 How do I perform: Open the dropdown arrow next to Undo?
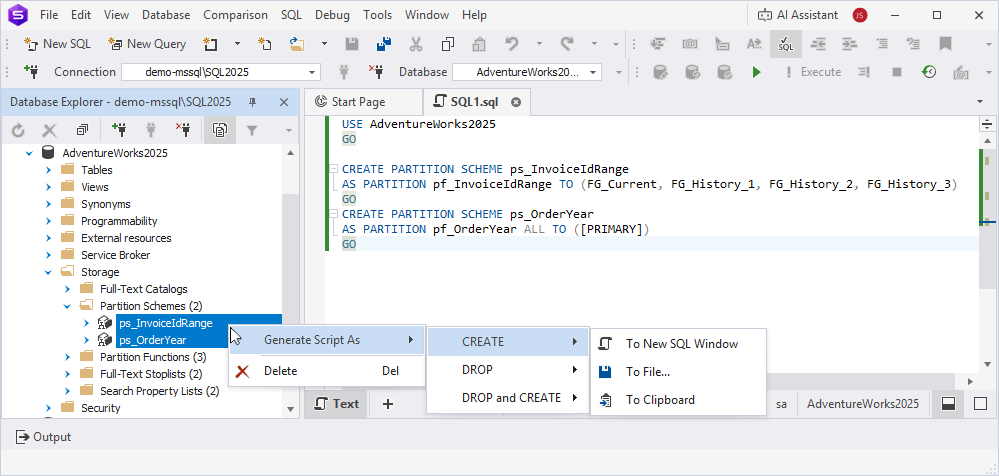tap(539, 44)
